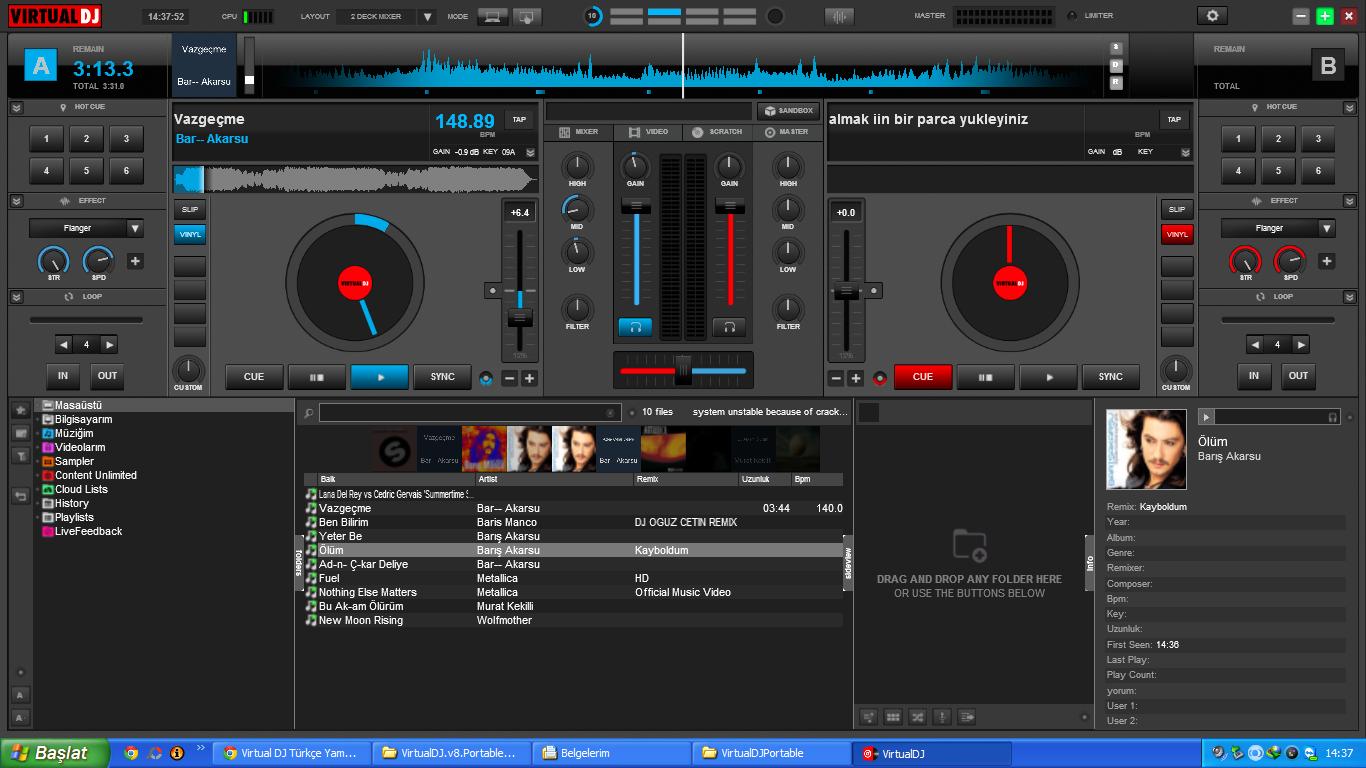Image resolution: width=1366 pixels, height=768 pixels.
Task: Click left deck SYNC button
Action: coord(442,377)
